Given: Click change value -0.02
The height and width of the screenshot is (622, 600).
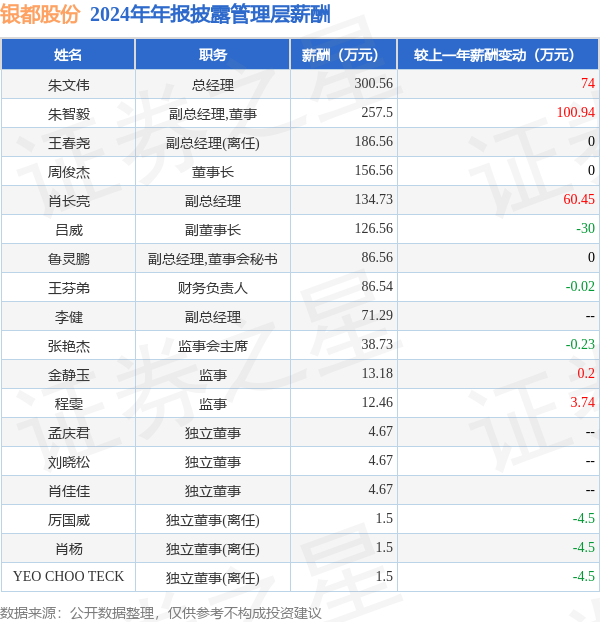Looking at the screenshot, I should click(x=580, y=286).
